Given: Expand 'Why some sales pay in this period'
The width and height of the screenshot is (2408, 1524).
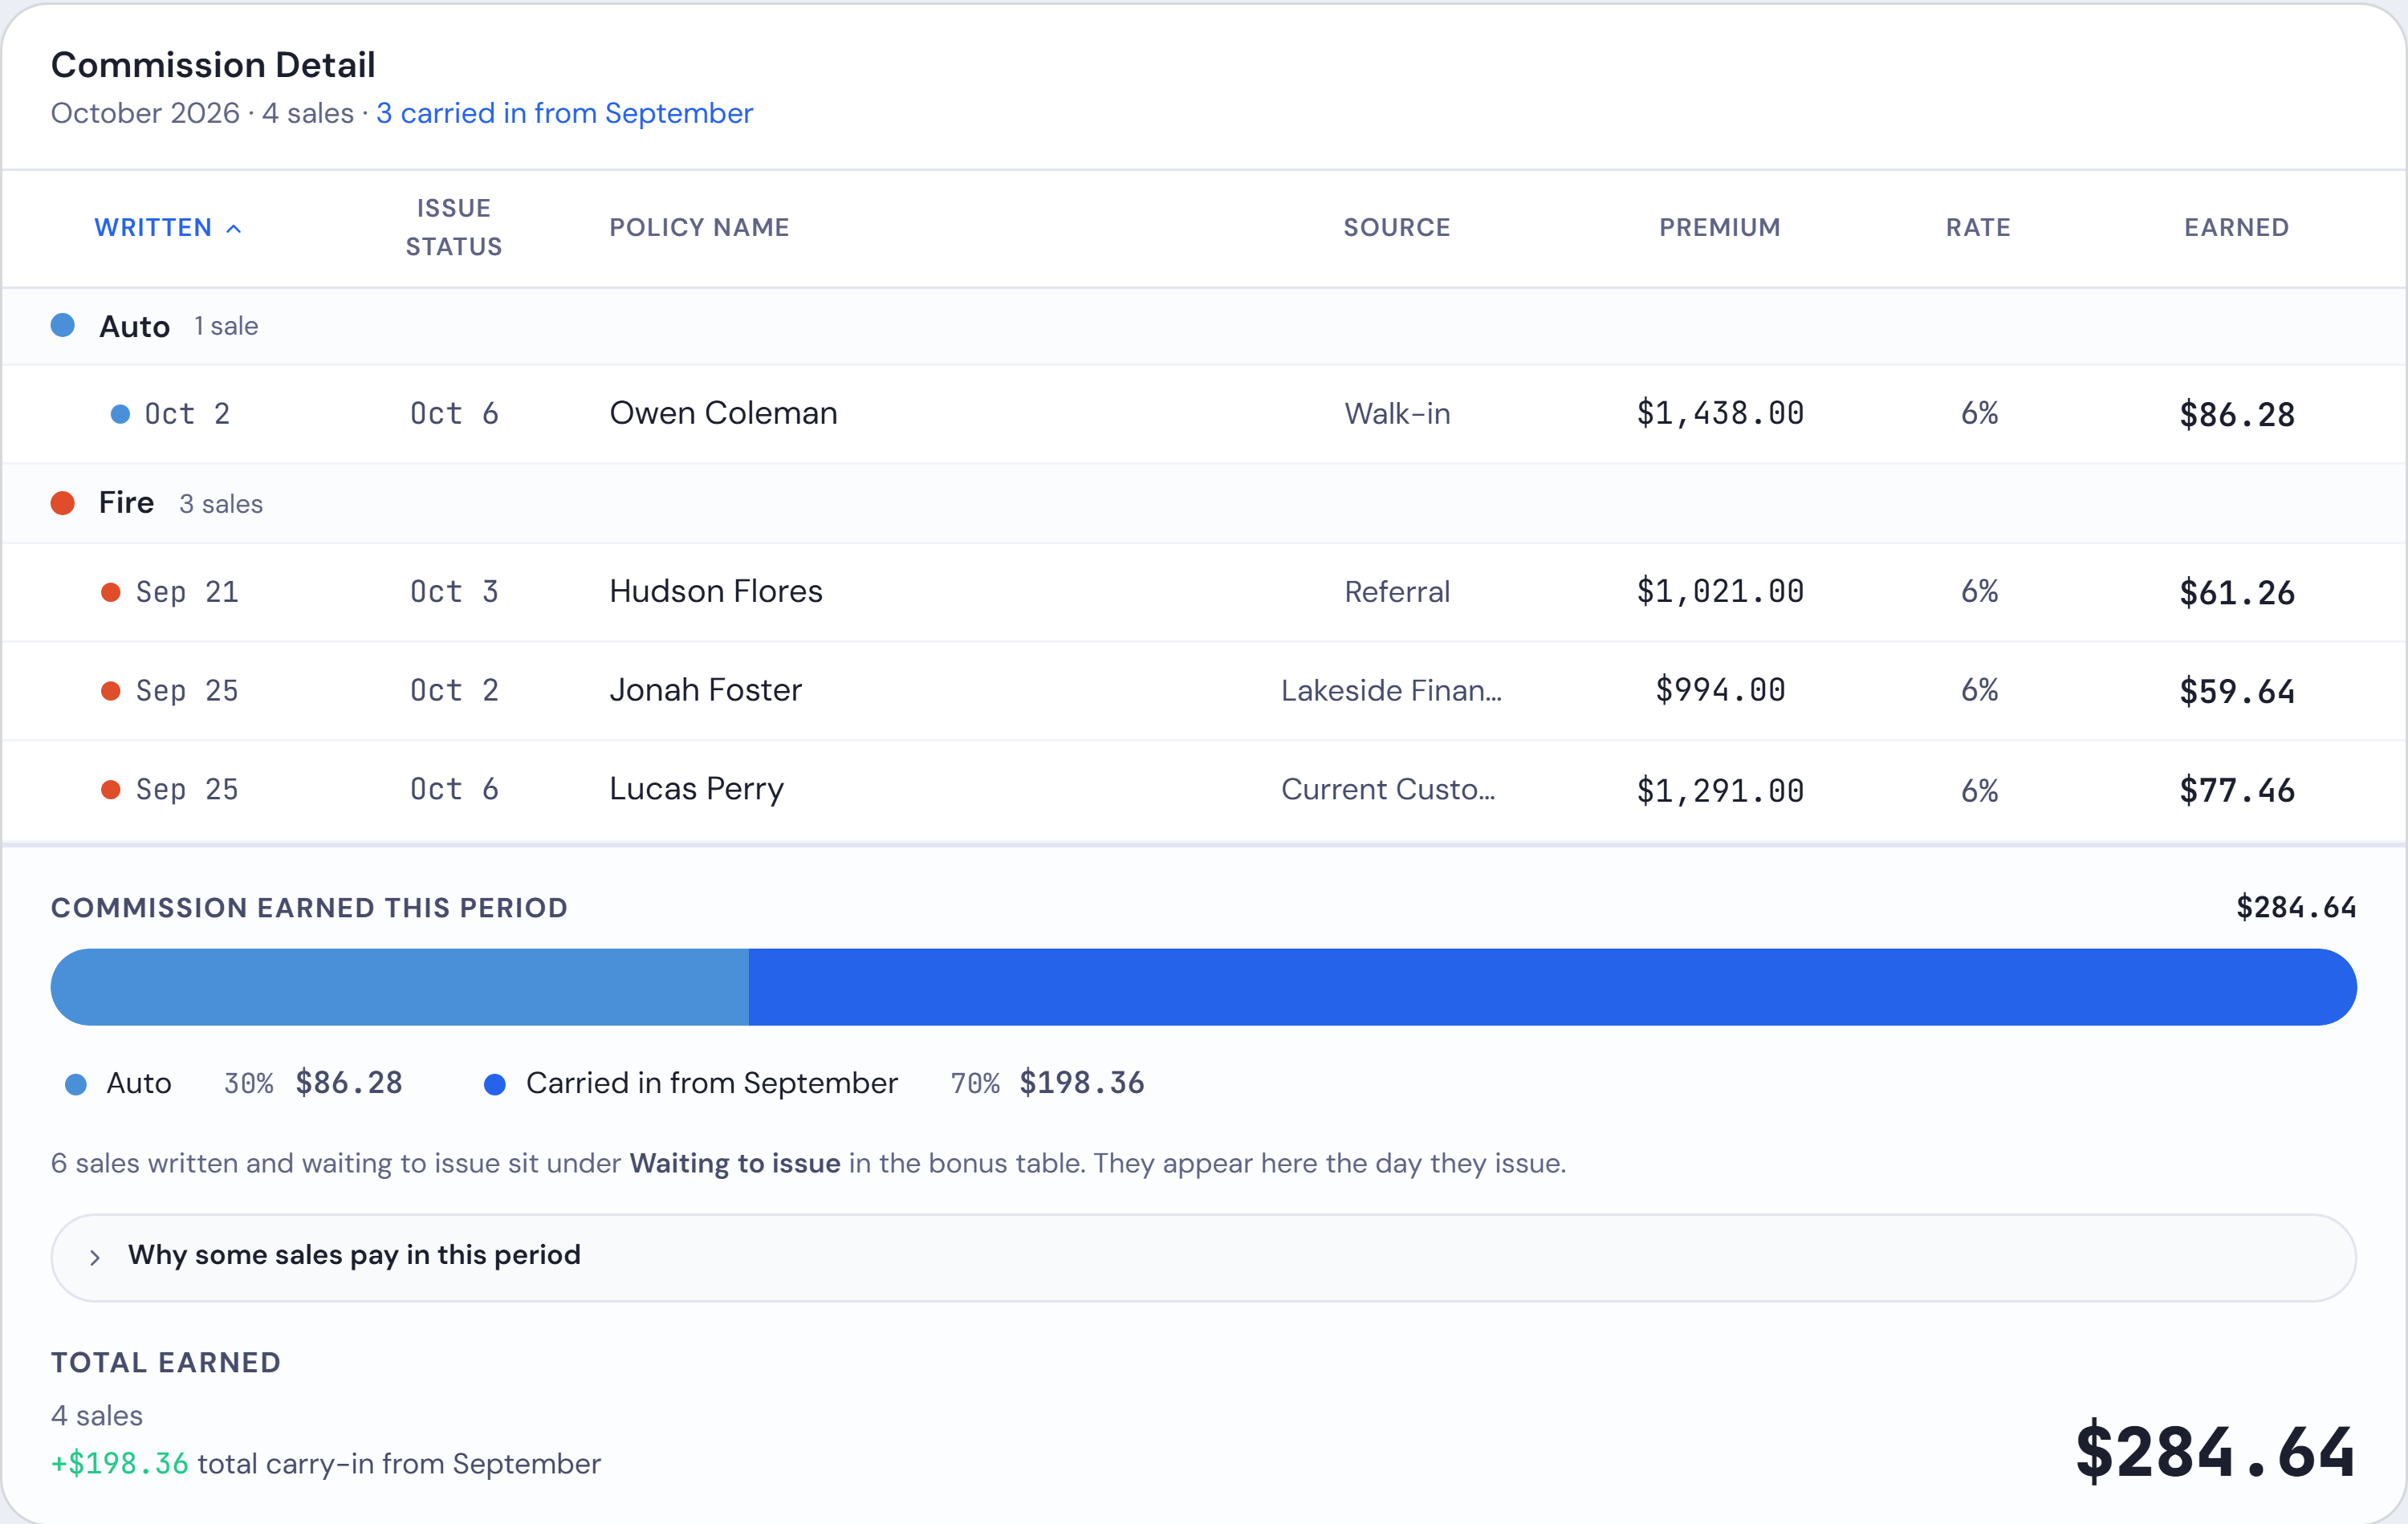Looking at the screenshot, I should point(1203,1257).
